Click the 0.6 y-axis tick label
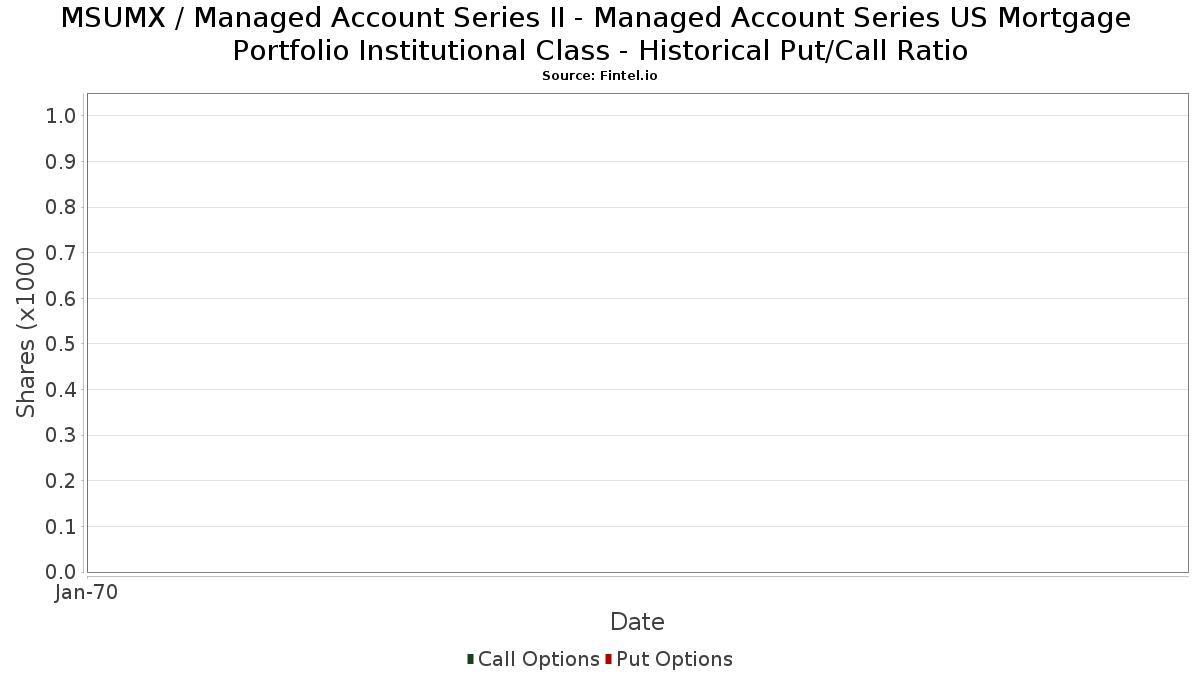This screenshot has width=1200, height=675. [61, 299]
